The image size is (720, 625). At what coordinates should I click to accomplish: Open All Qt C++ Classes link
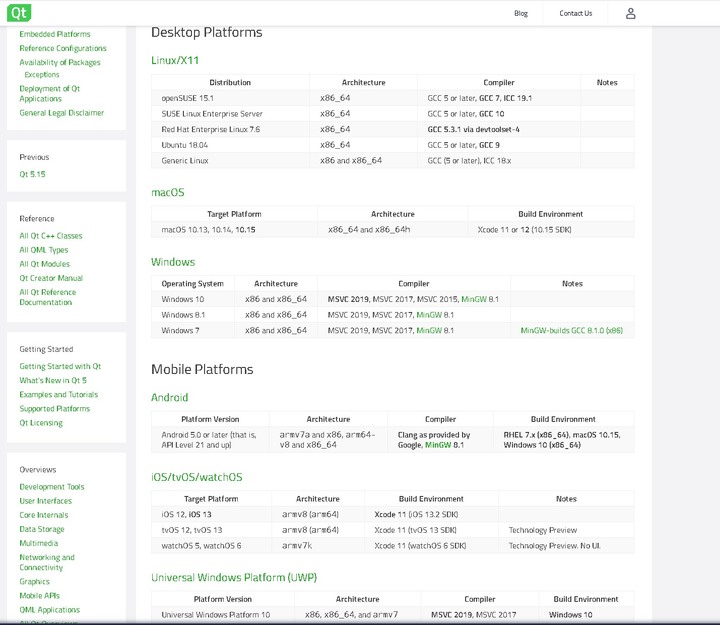pyautogui.click(x=51, y=236)
